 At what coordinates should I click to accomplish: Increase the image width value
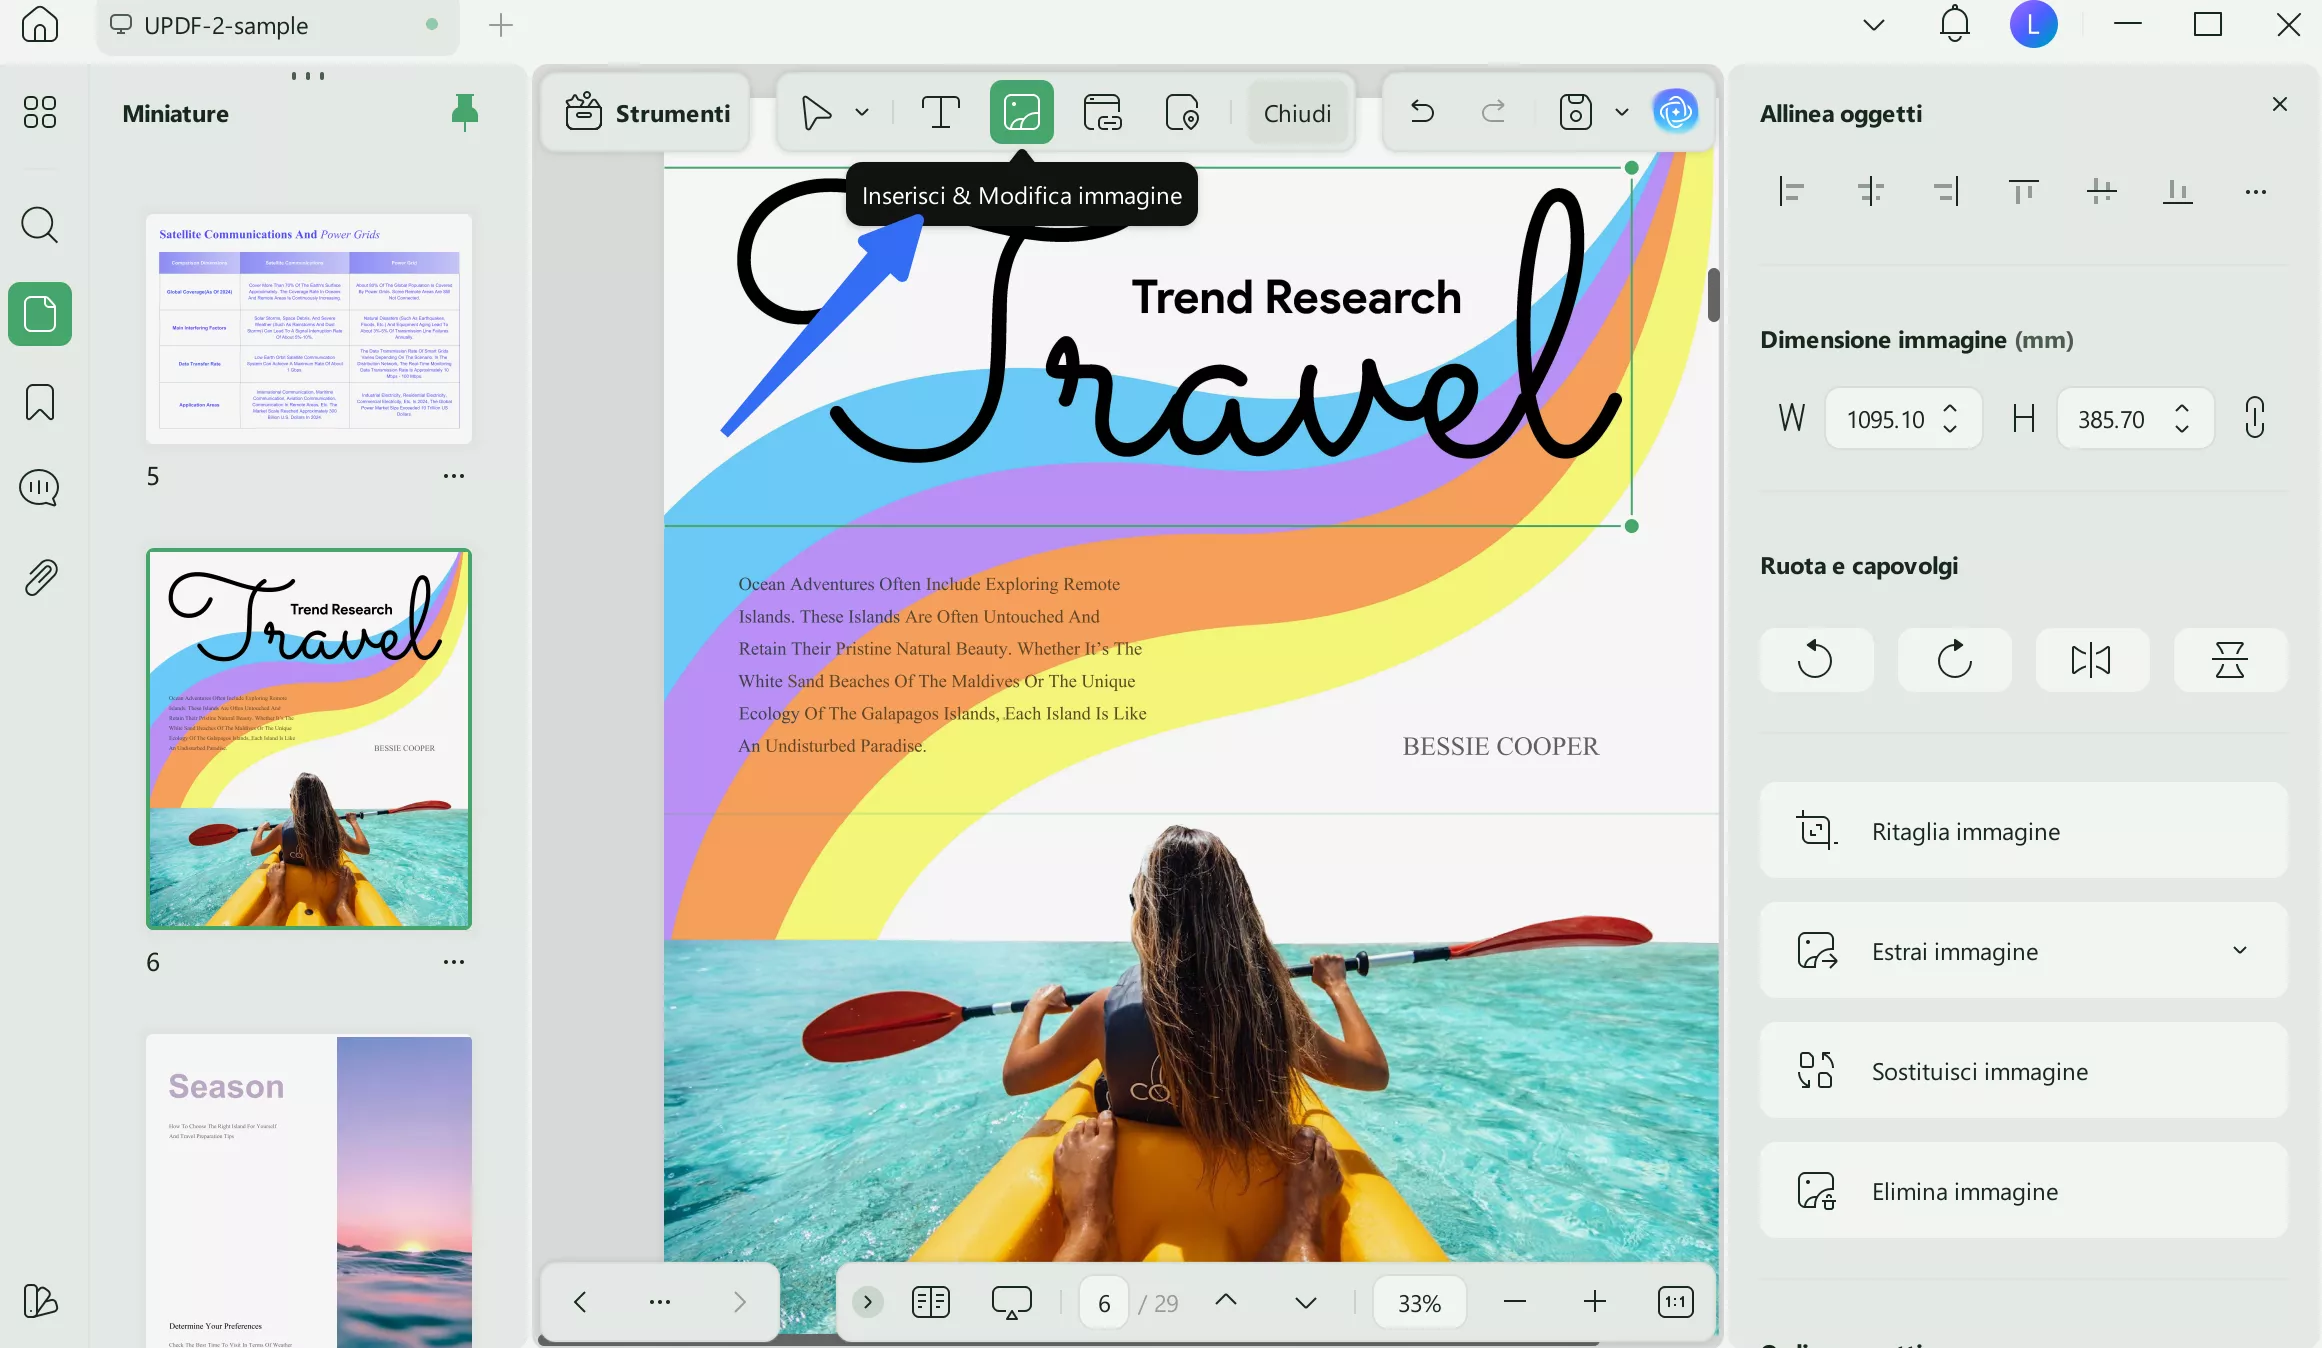tap(1950, 408)
